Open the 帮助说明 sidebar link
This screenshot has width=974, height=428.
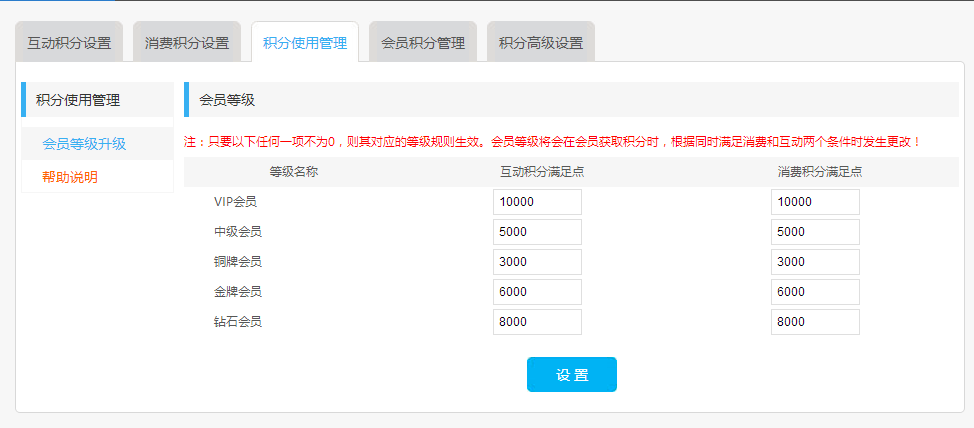70,177
